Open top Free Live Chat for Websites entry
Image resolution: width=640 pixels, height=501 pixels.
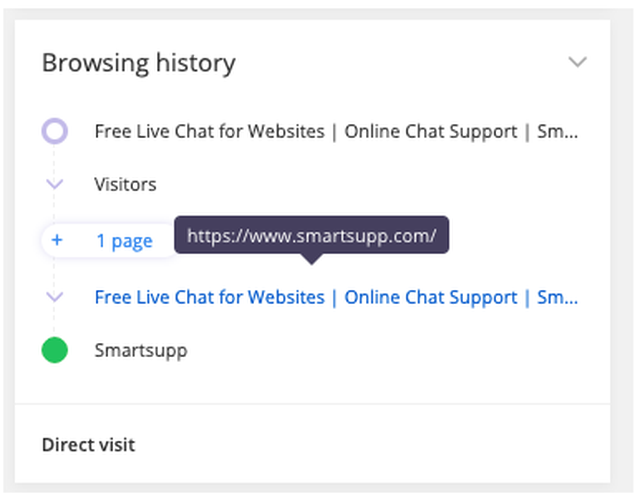pos(336,131)
